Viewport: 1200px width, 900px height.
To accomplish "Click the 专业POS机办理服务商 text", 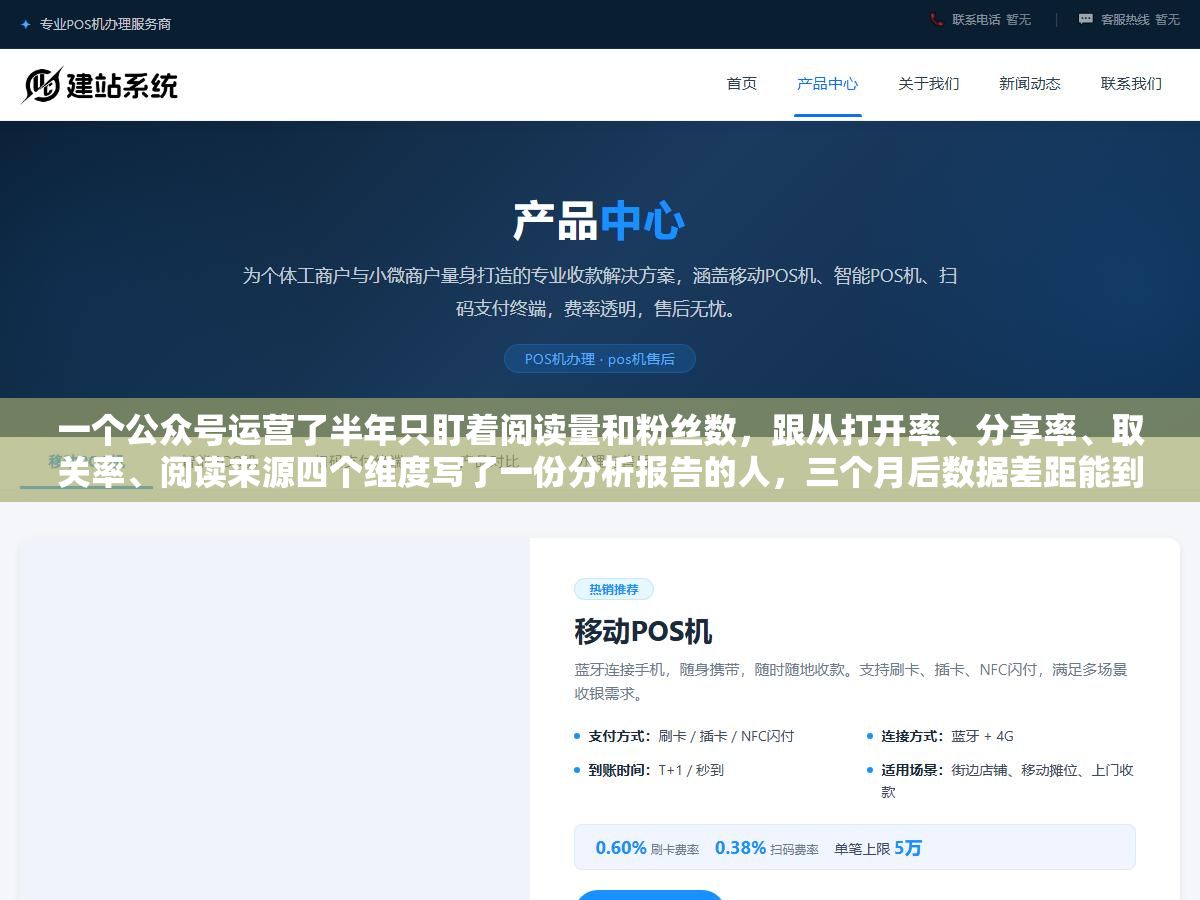I will 105,24.
